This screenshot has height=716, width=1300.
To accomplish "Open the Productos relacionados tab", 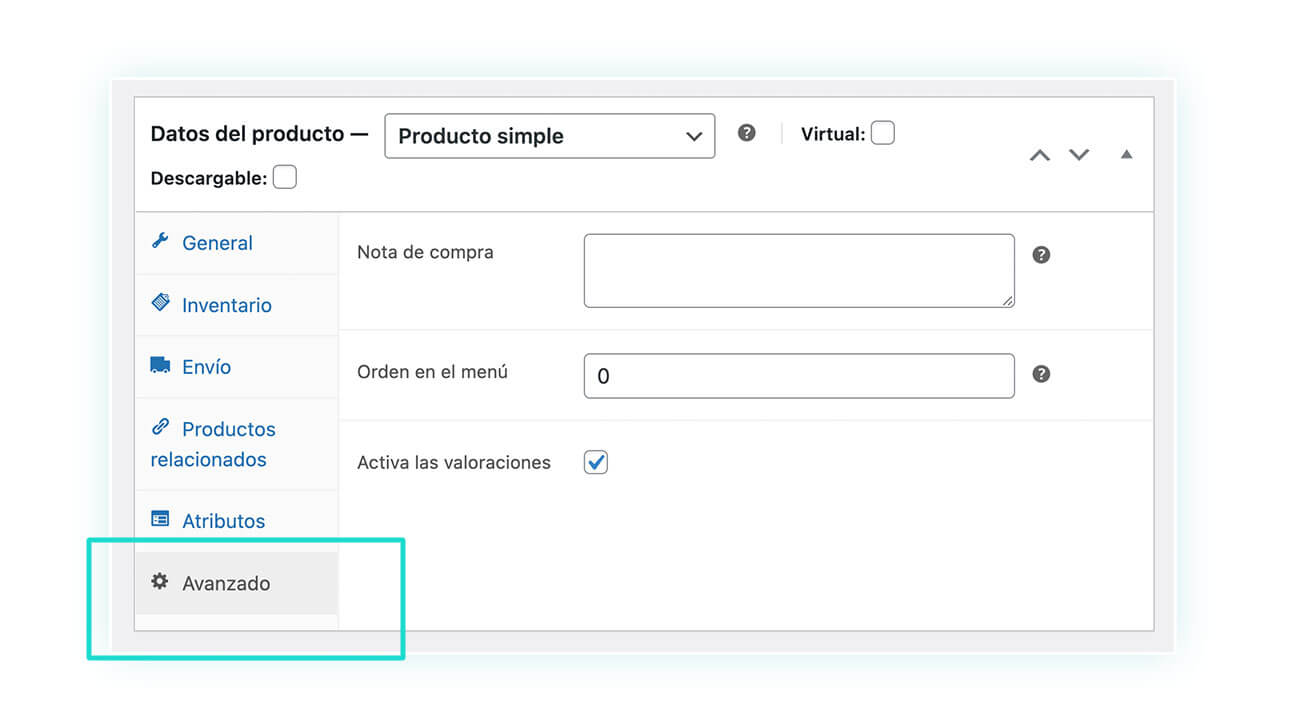I will click(x=237, y=444).
